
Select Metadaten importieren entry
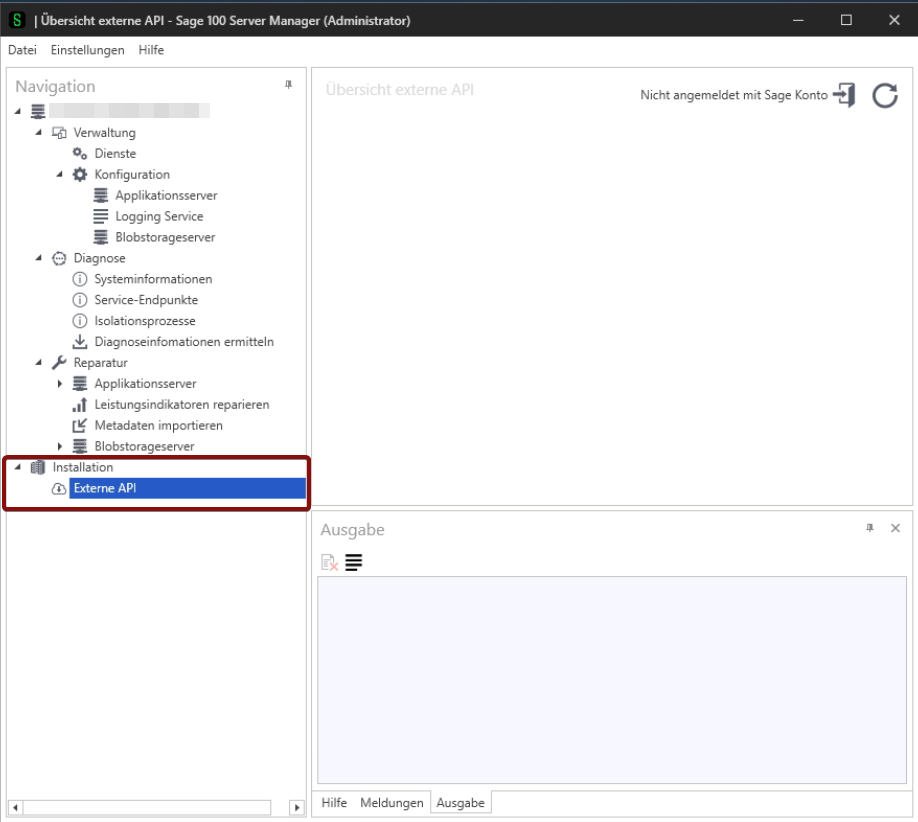click(x=159, y=425)
